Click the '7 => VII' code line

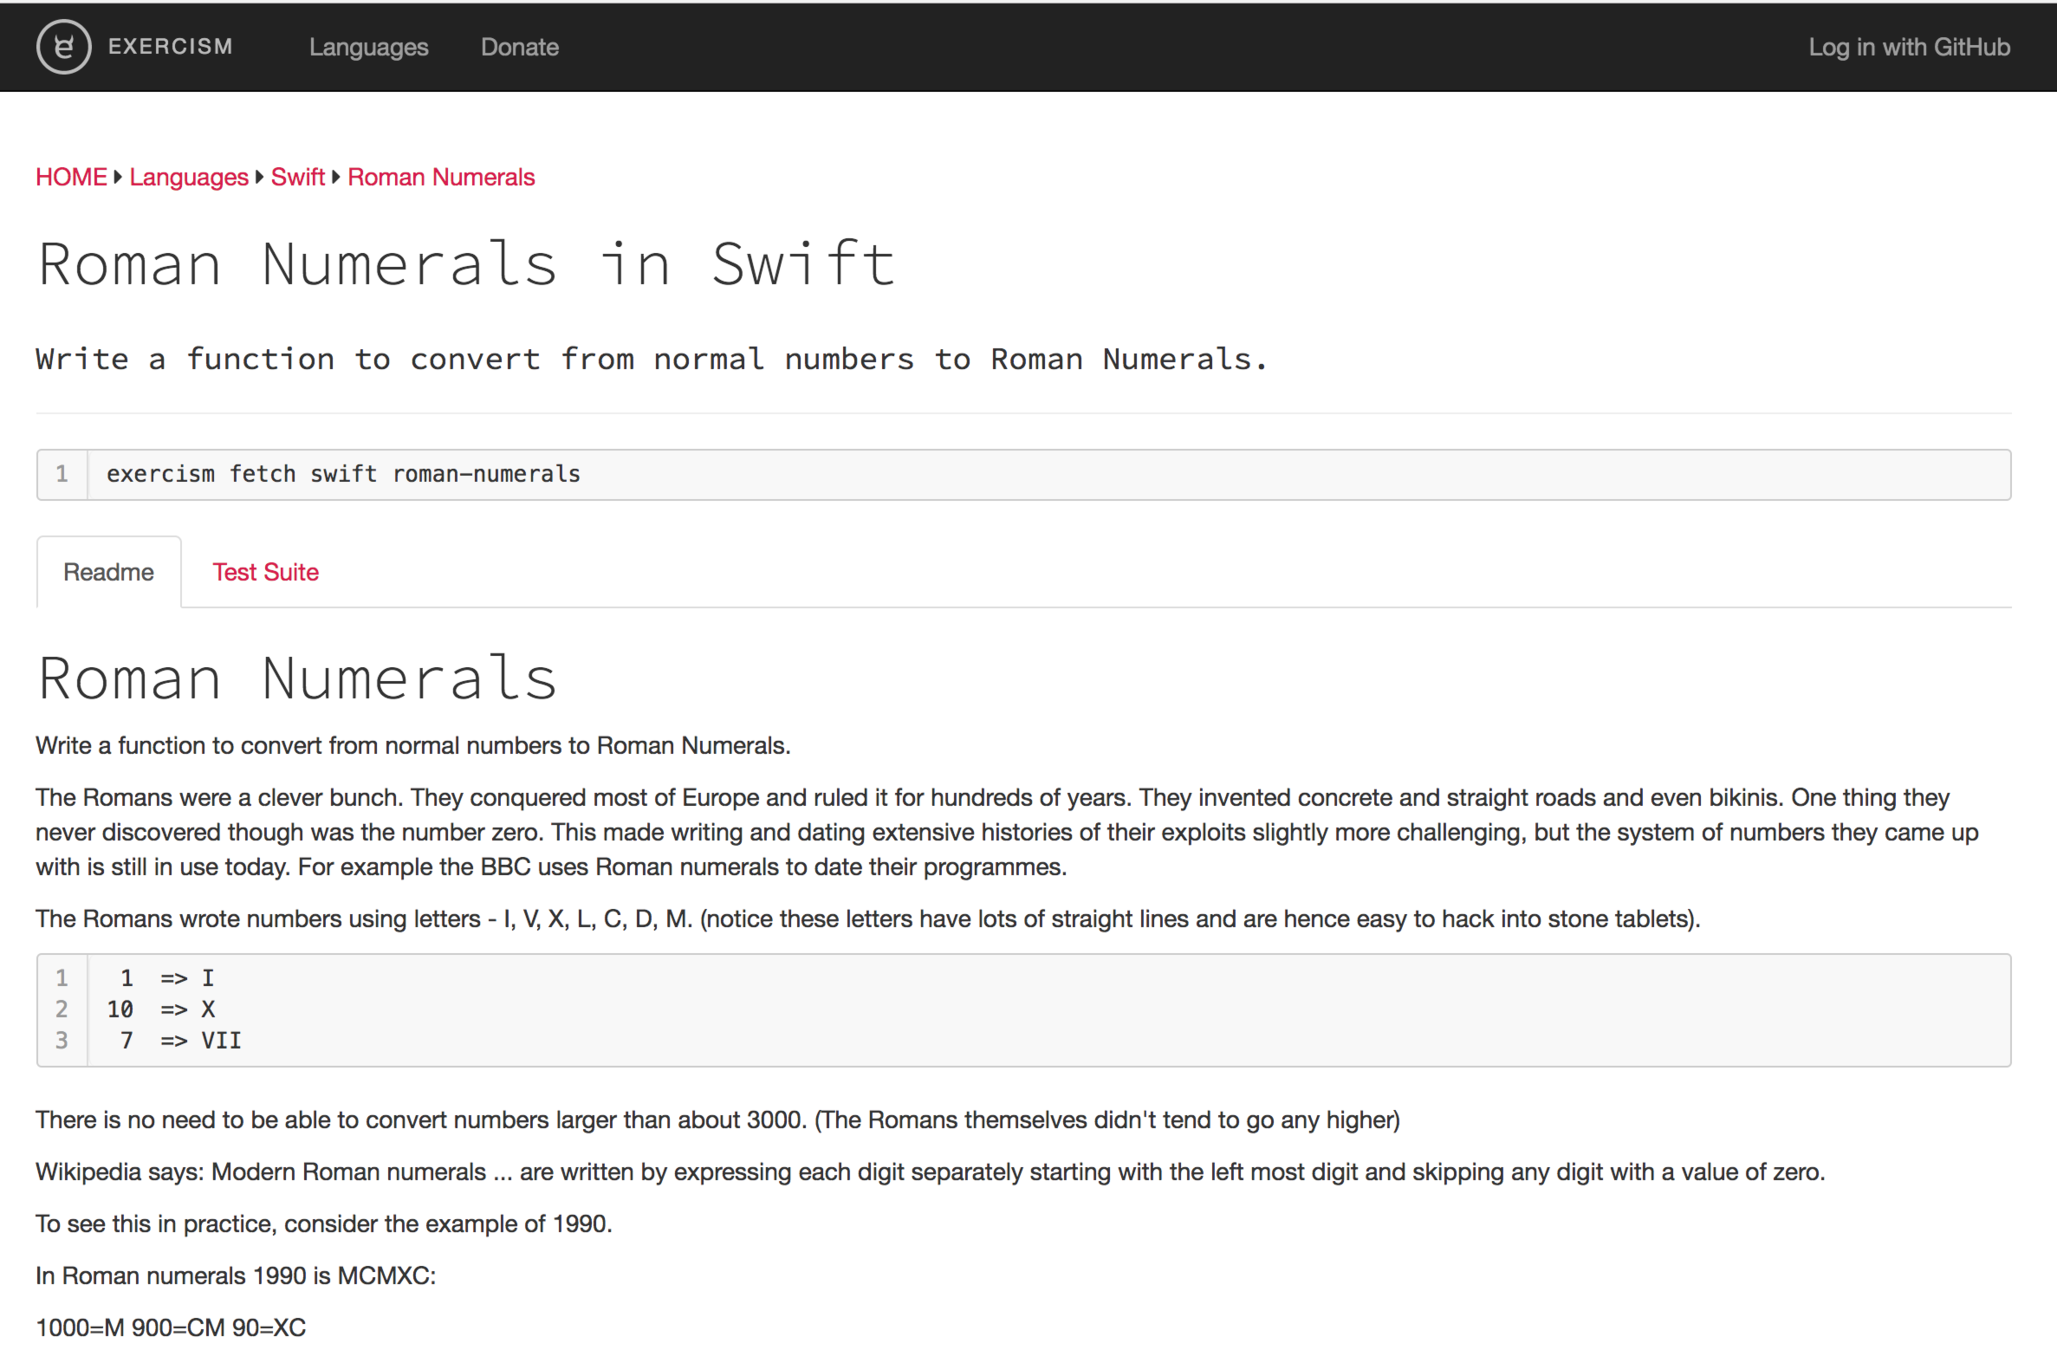point(180,1040)
